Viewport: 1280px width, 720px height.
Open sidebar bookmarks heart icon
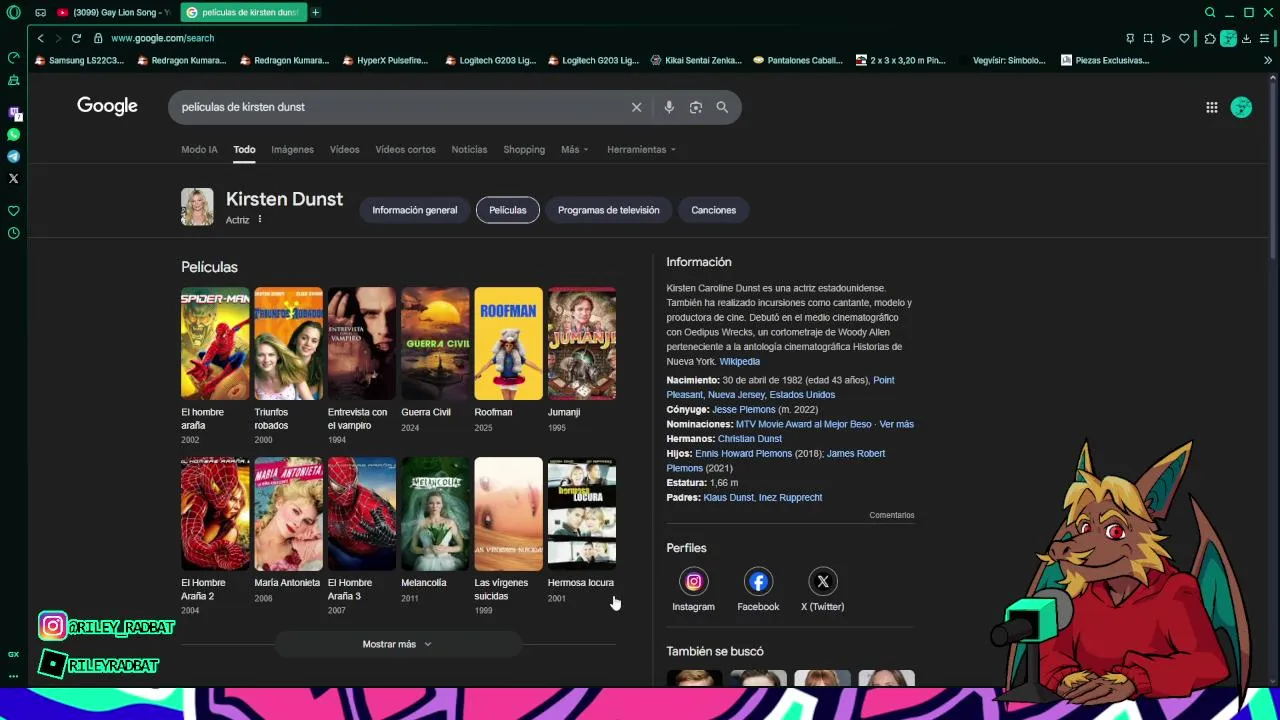tap(13, 211)
